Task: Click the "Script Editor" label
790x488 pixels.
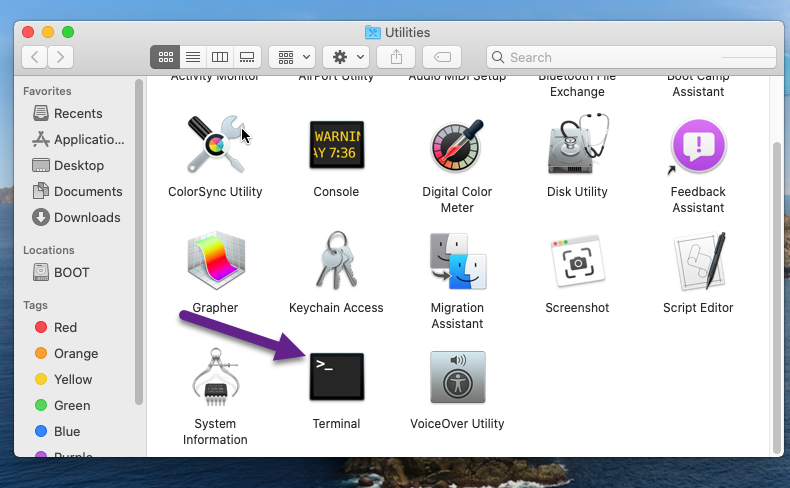Action: (698, 308)
